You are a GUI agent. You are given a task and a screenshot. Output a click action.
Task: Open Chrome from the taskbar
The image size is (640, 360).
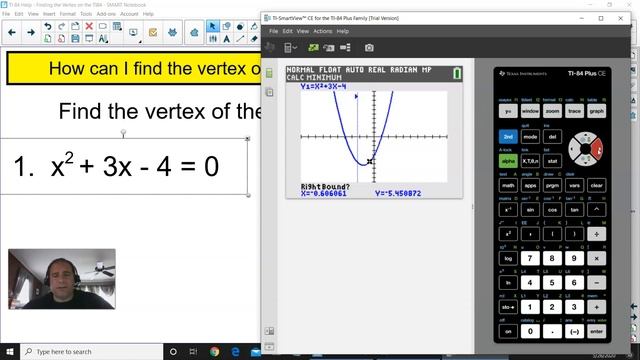click(214, 351)
